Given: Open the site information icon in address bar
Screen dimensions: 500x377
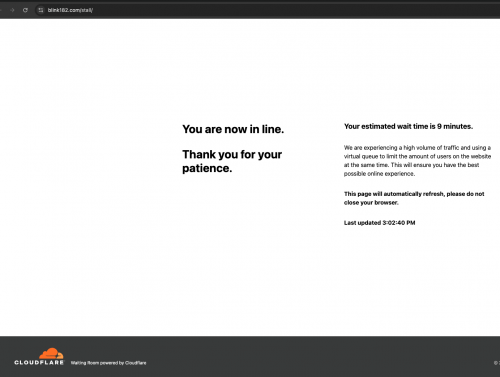Looking at the screenshot, I should (x=41, y=10).
